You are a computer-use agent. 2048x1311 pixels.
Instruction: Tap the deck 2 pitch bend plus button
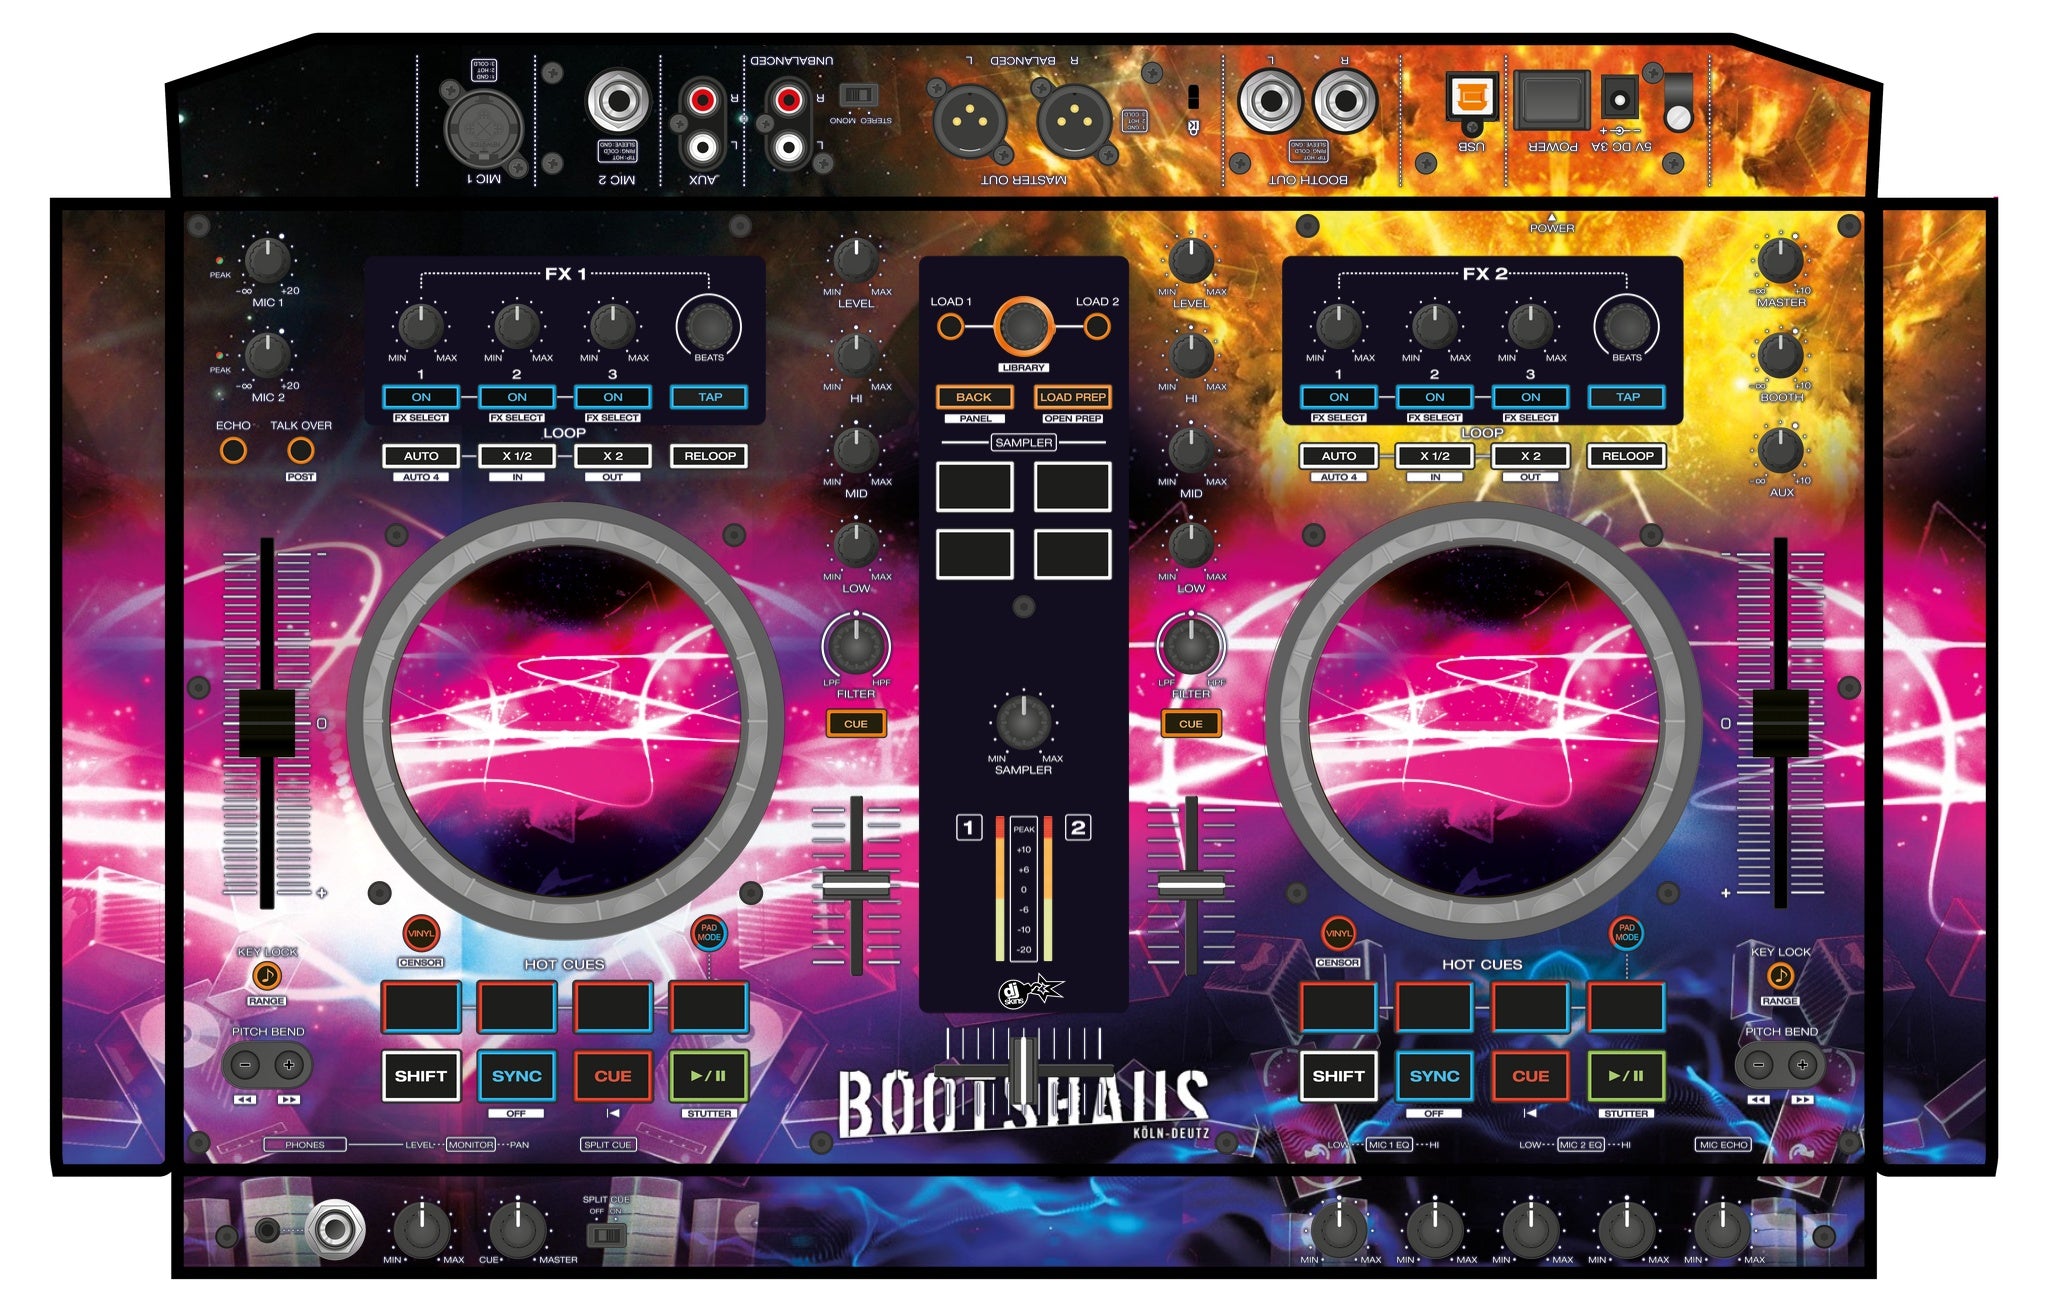1802,1065
